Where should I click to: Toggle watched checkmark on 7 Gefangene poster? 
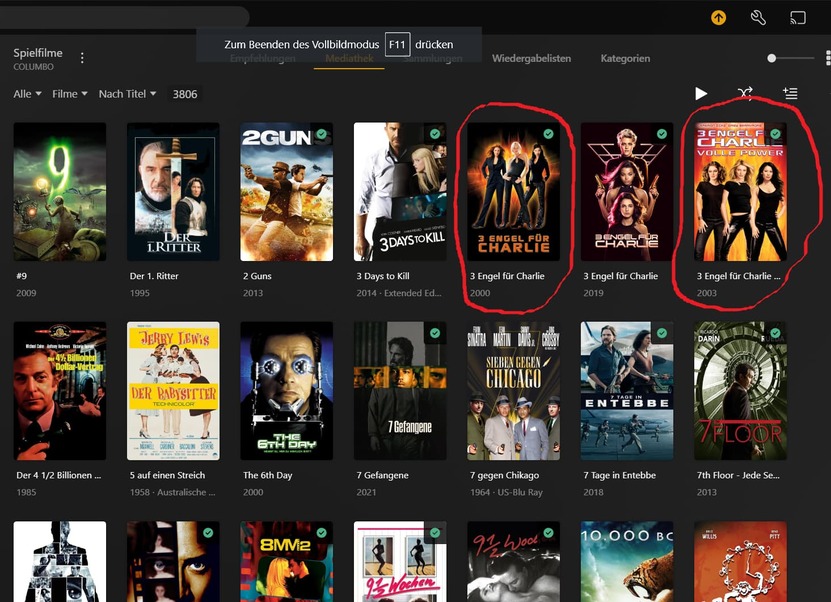[435, 333]
